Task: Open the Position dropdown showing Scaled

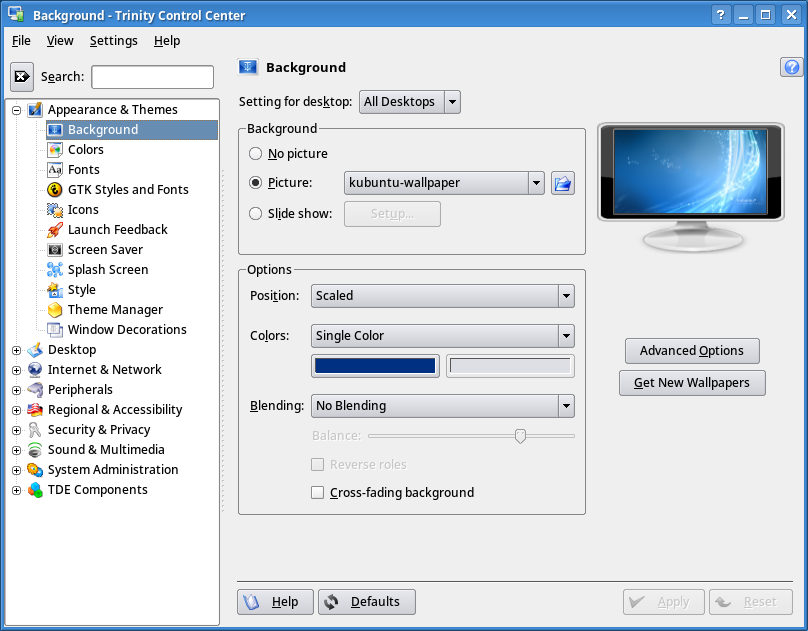Action: [442, 295]
